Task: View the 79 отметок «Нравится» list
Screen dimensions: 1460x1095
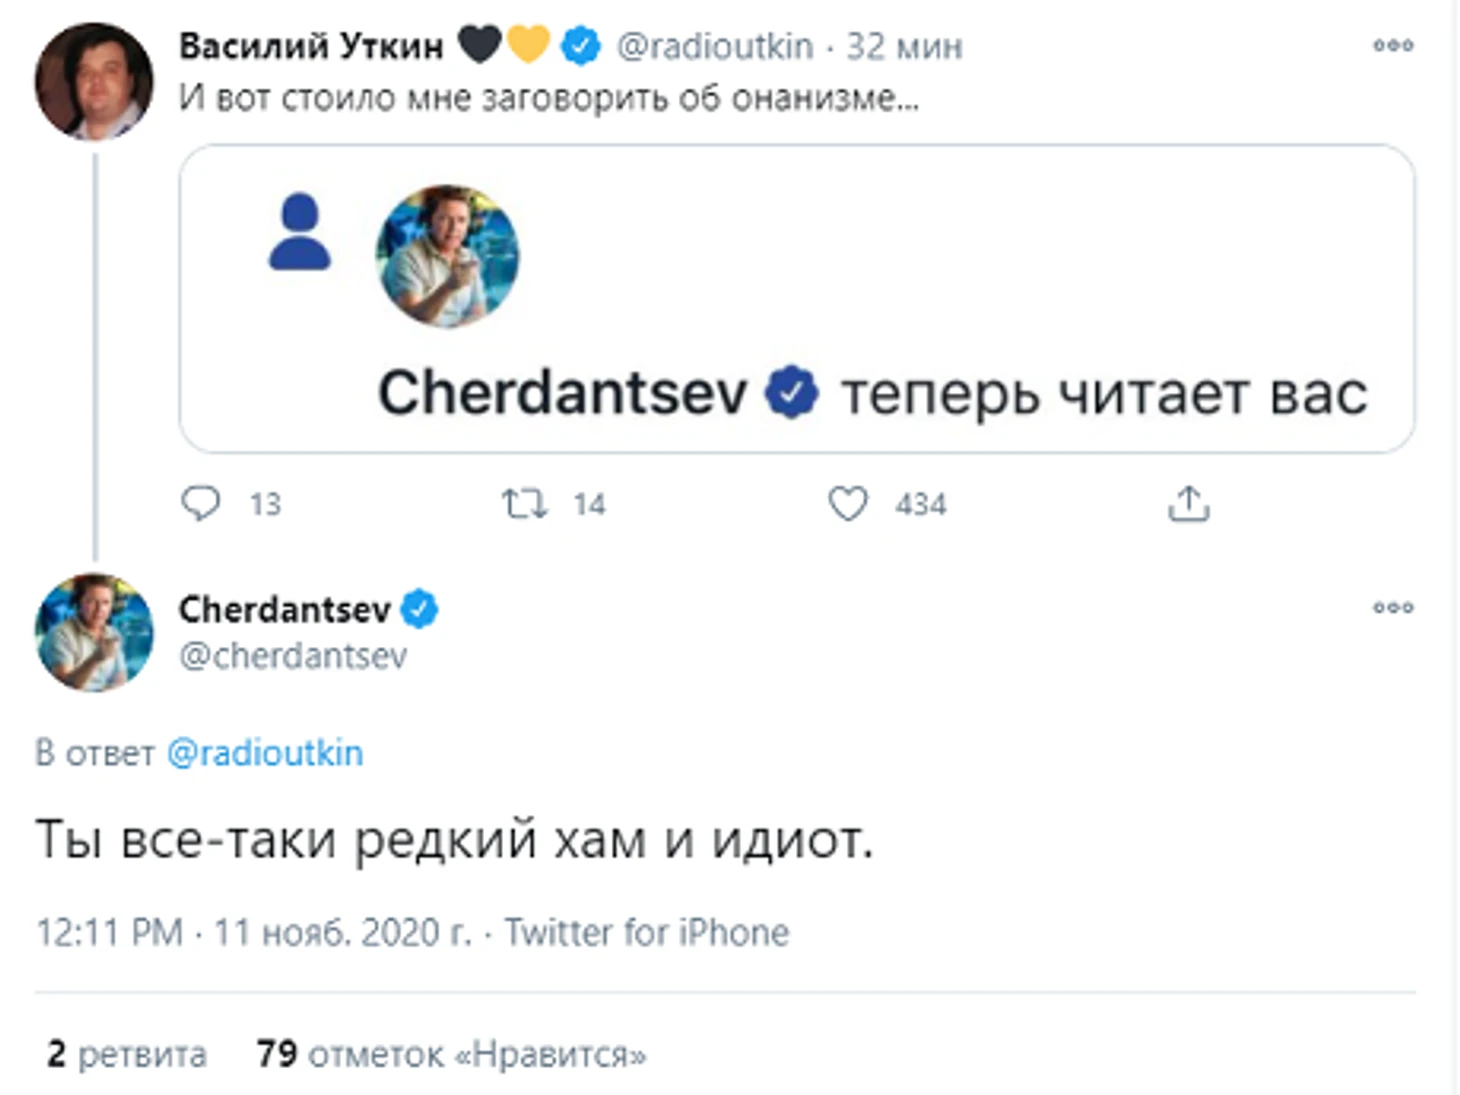Action: click(451, 1054)
